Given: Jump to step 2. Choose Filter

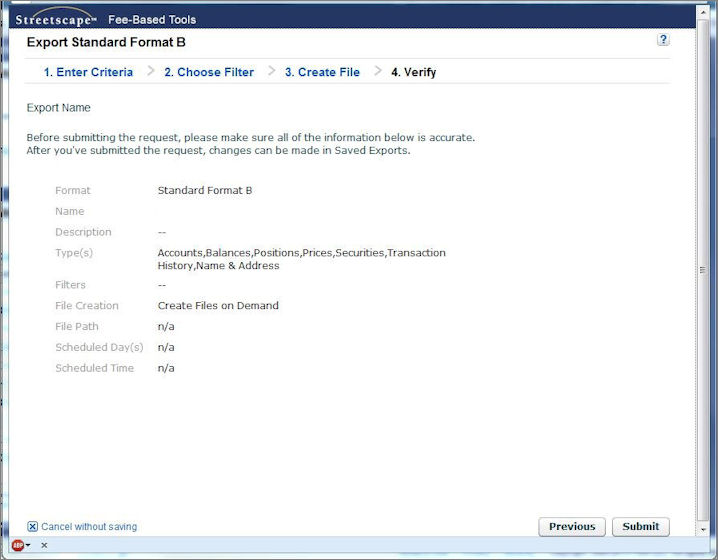Looking at the screenshot, I should [208, 72].
